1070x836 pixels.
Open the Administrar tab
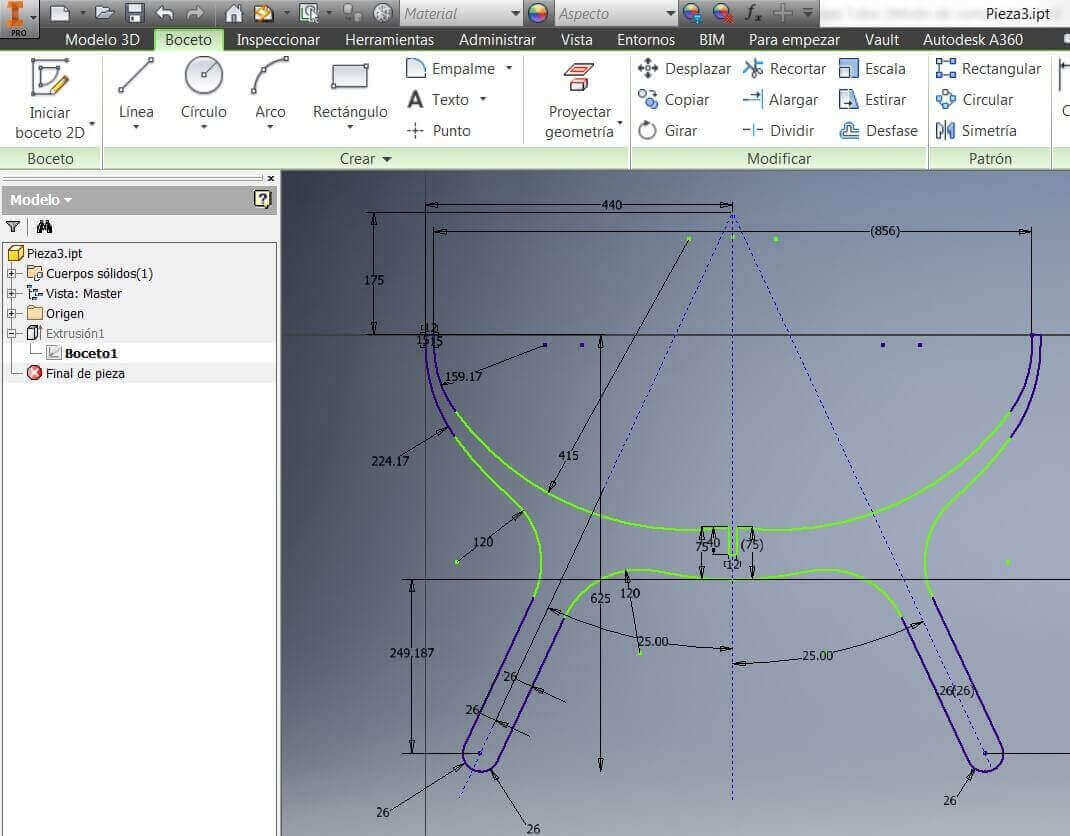pos(497,40)
